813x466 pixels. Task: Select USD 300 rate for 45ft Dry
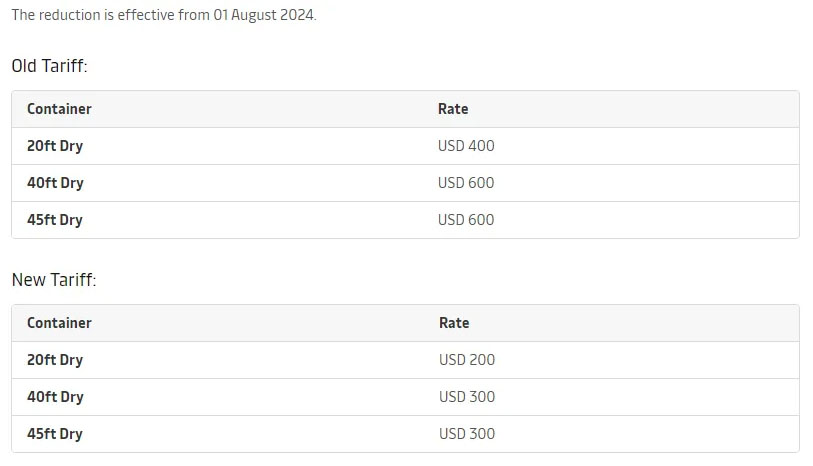pyautogui.click(x=467, y=433)
